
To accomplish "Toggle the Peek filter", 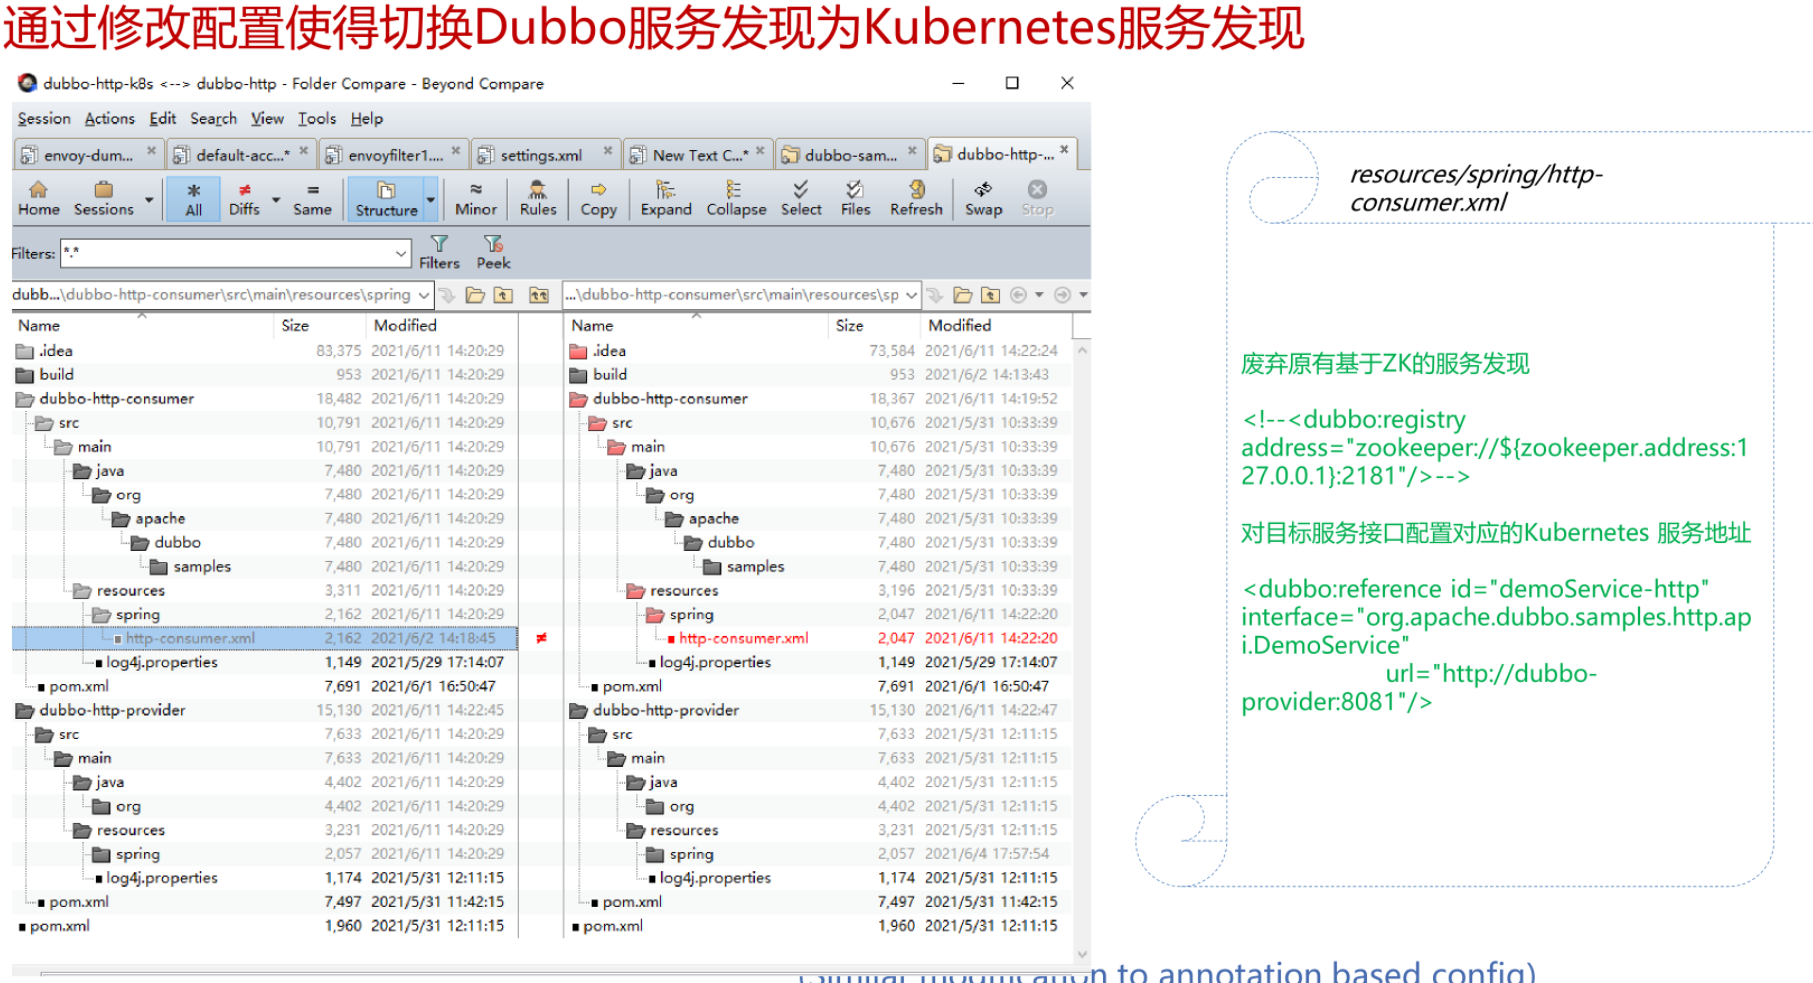I will [493, 252].
